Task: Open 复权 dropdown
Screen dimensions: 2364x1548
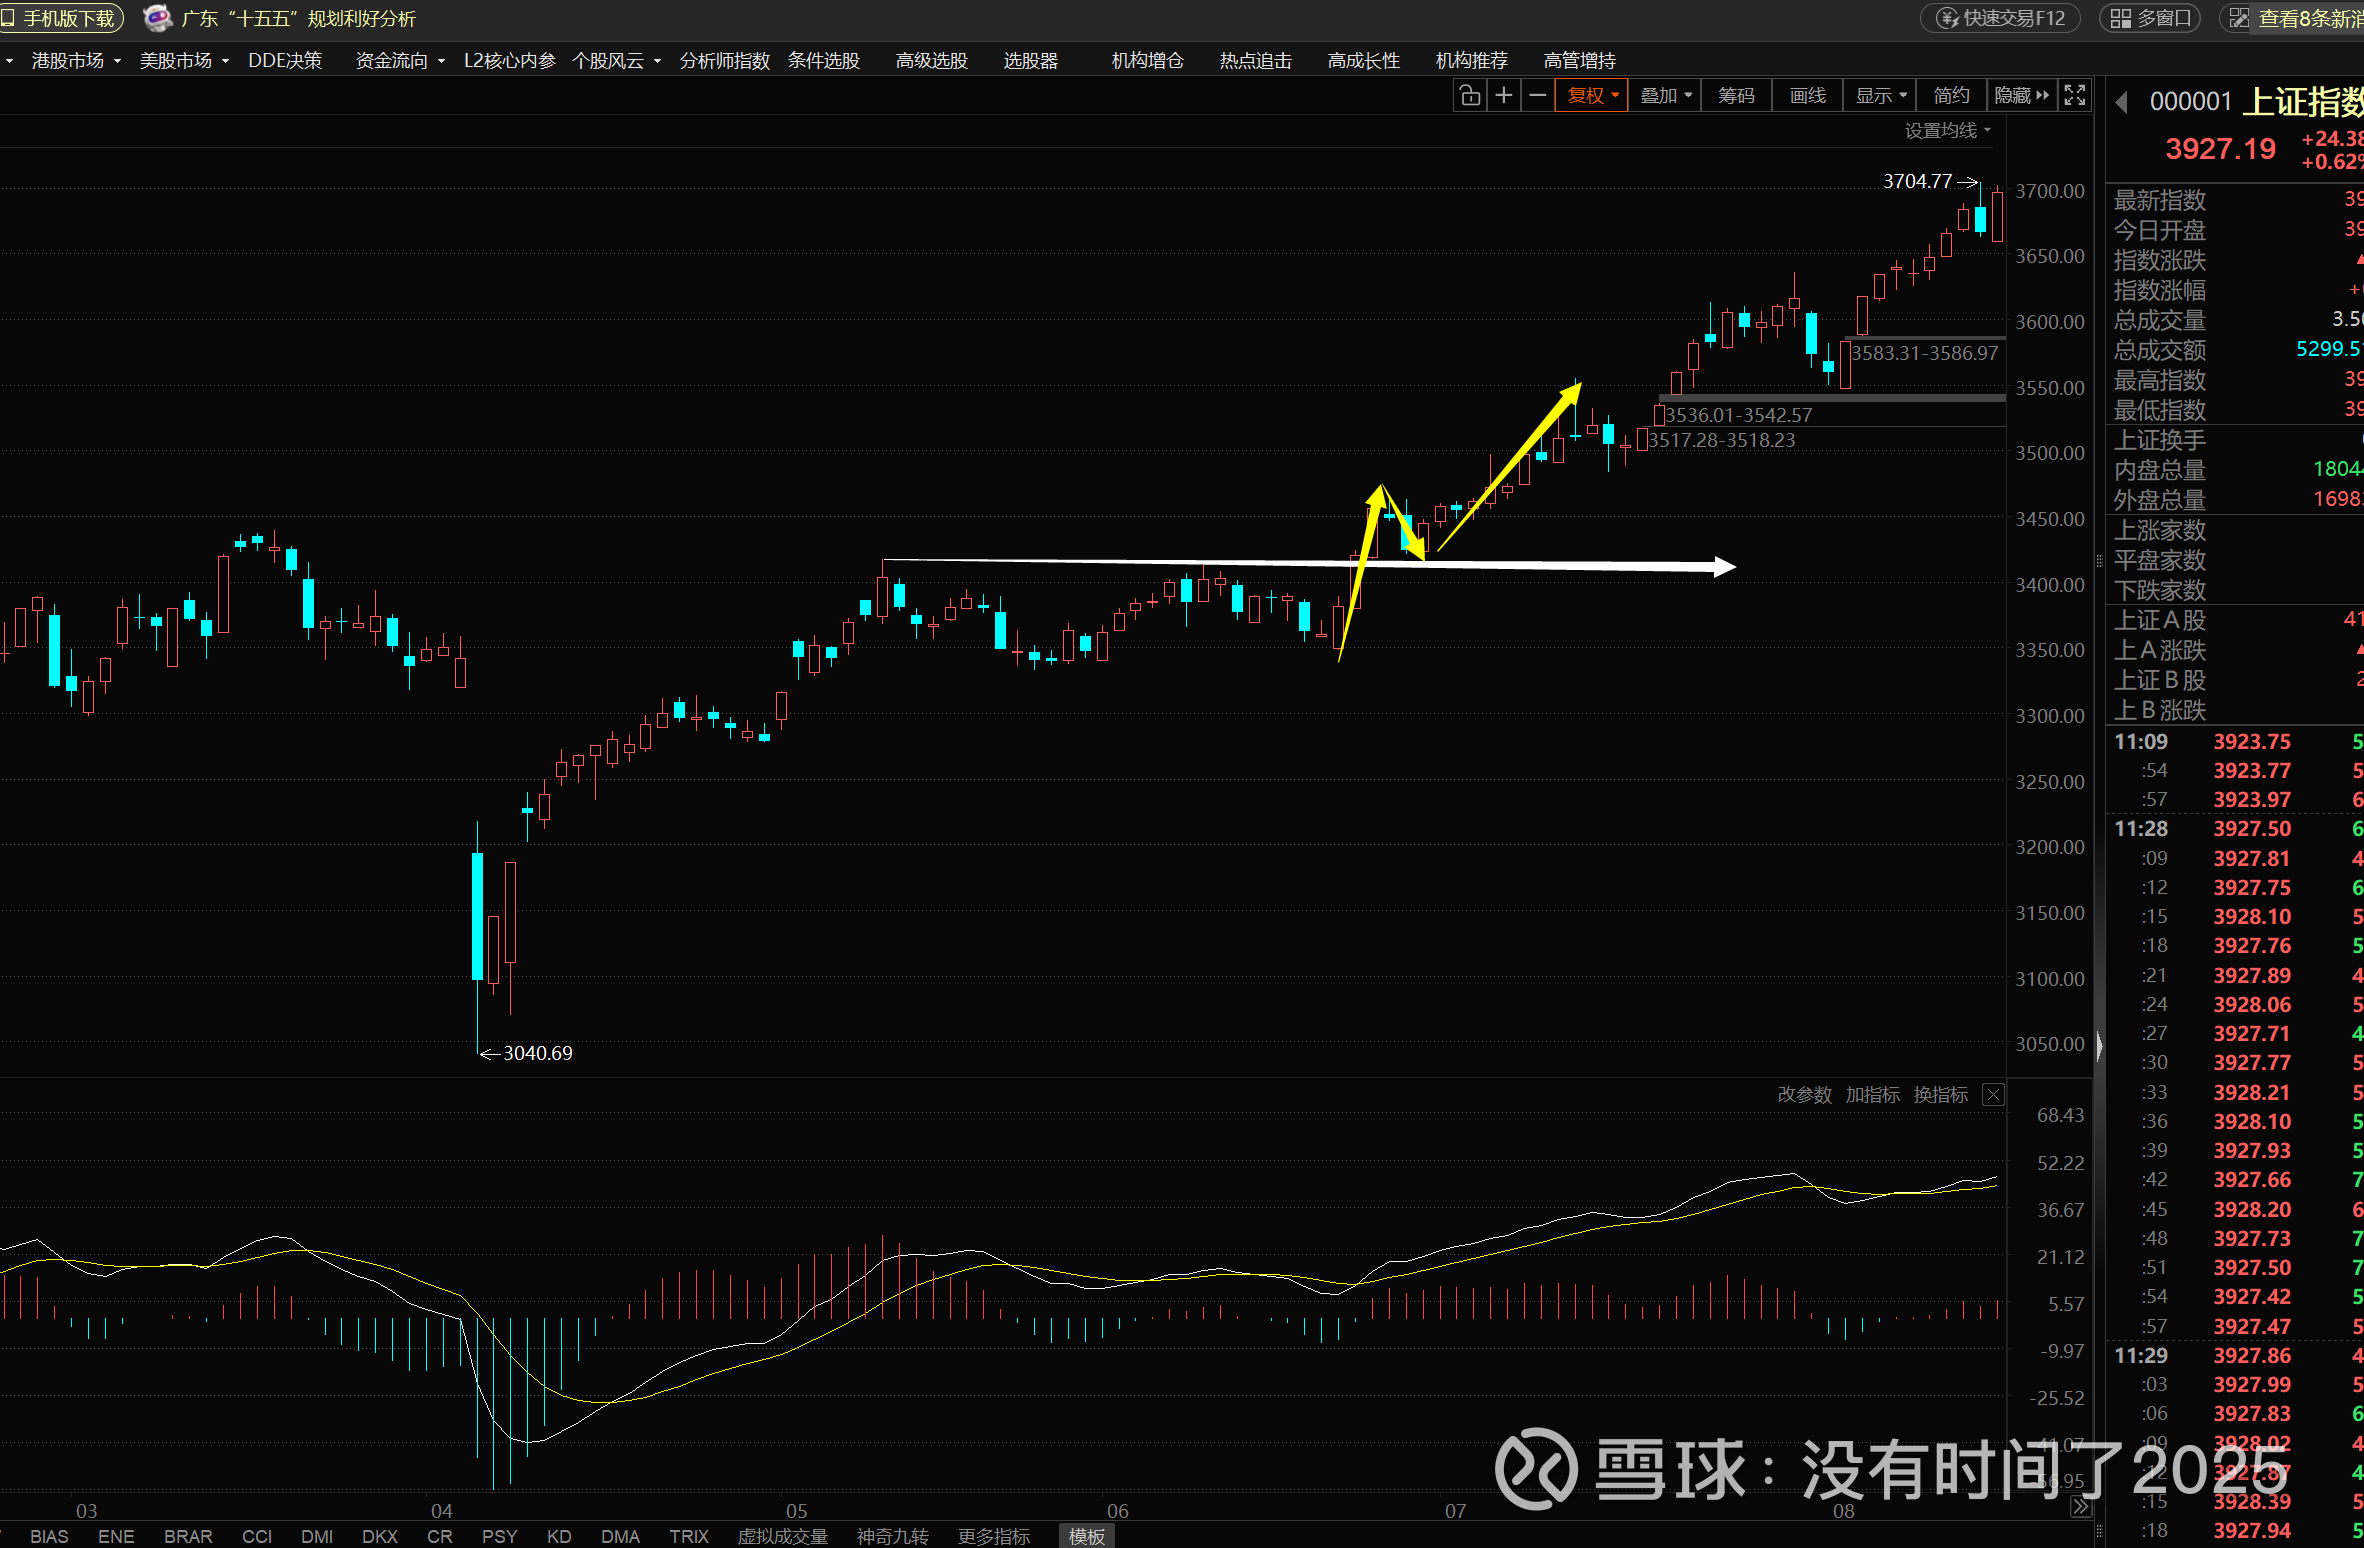Action: tap(1592, 96)
